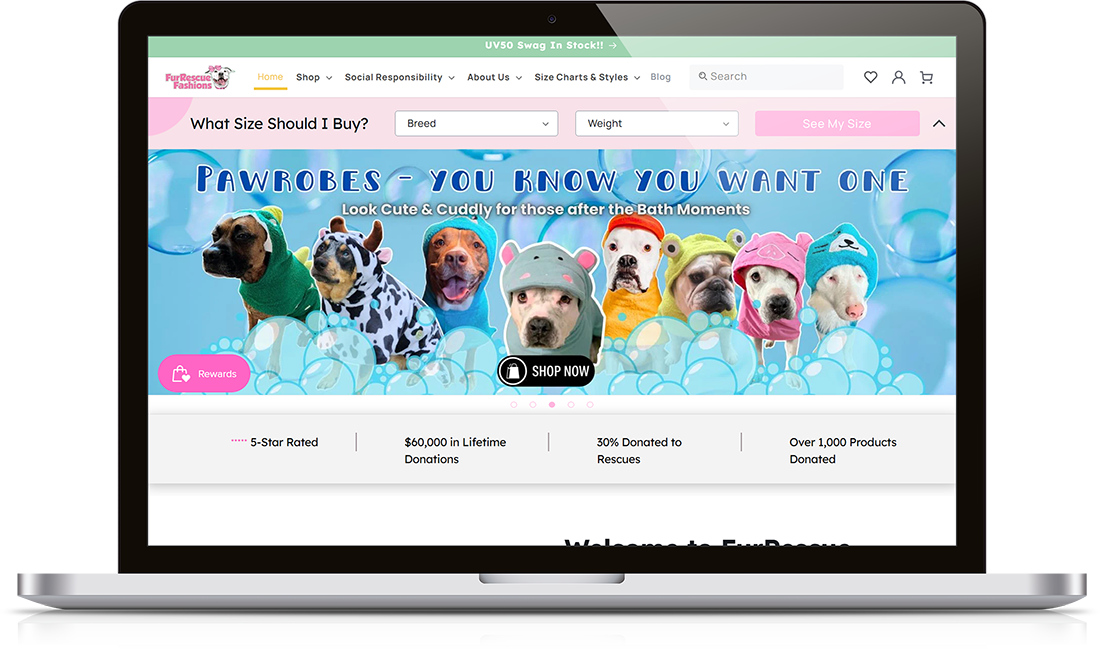Collapse the What Size Should I Buy bar
The height and width of the screenshot is (649, 1100).
(938, 124)
